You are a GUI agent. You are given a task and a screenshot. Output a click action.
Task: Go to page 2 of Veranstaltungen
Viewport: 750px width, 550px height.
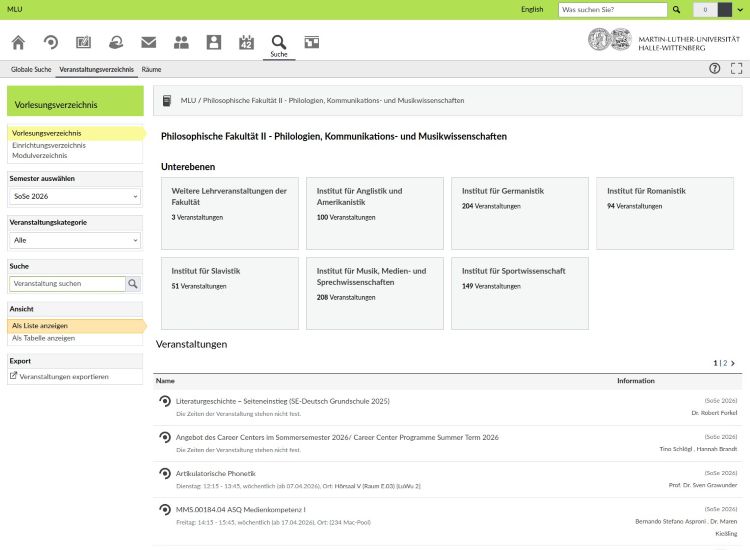(x=725, y=363)
